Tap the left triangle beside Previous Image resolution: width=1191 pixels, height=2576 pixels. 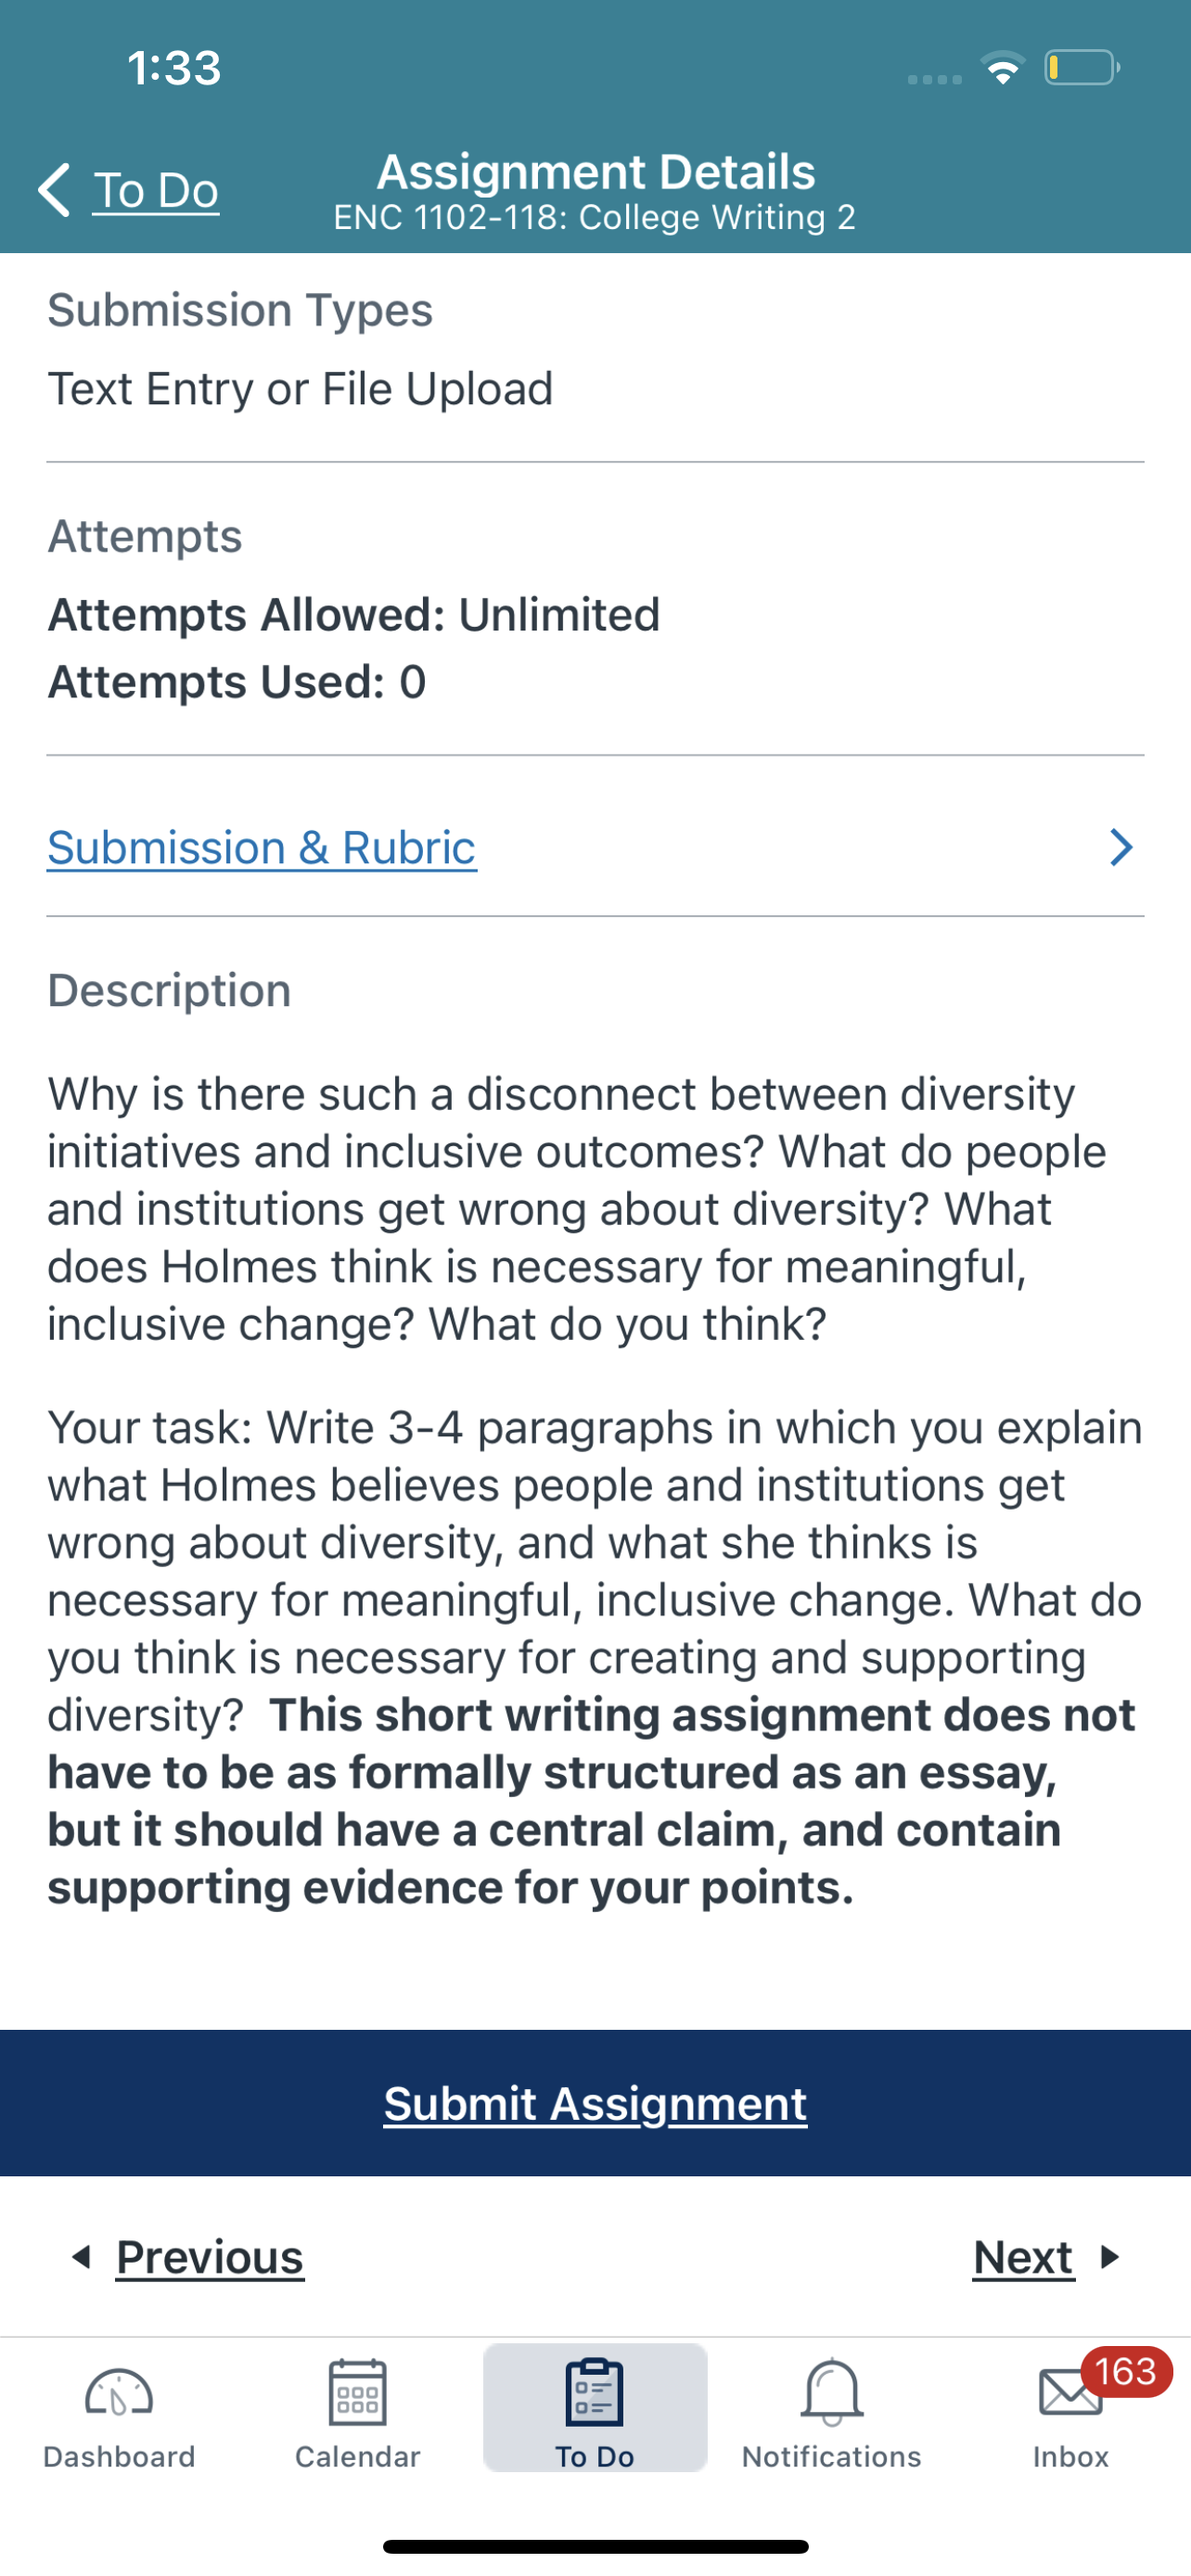(x=81, y=2257)
